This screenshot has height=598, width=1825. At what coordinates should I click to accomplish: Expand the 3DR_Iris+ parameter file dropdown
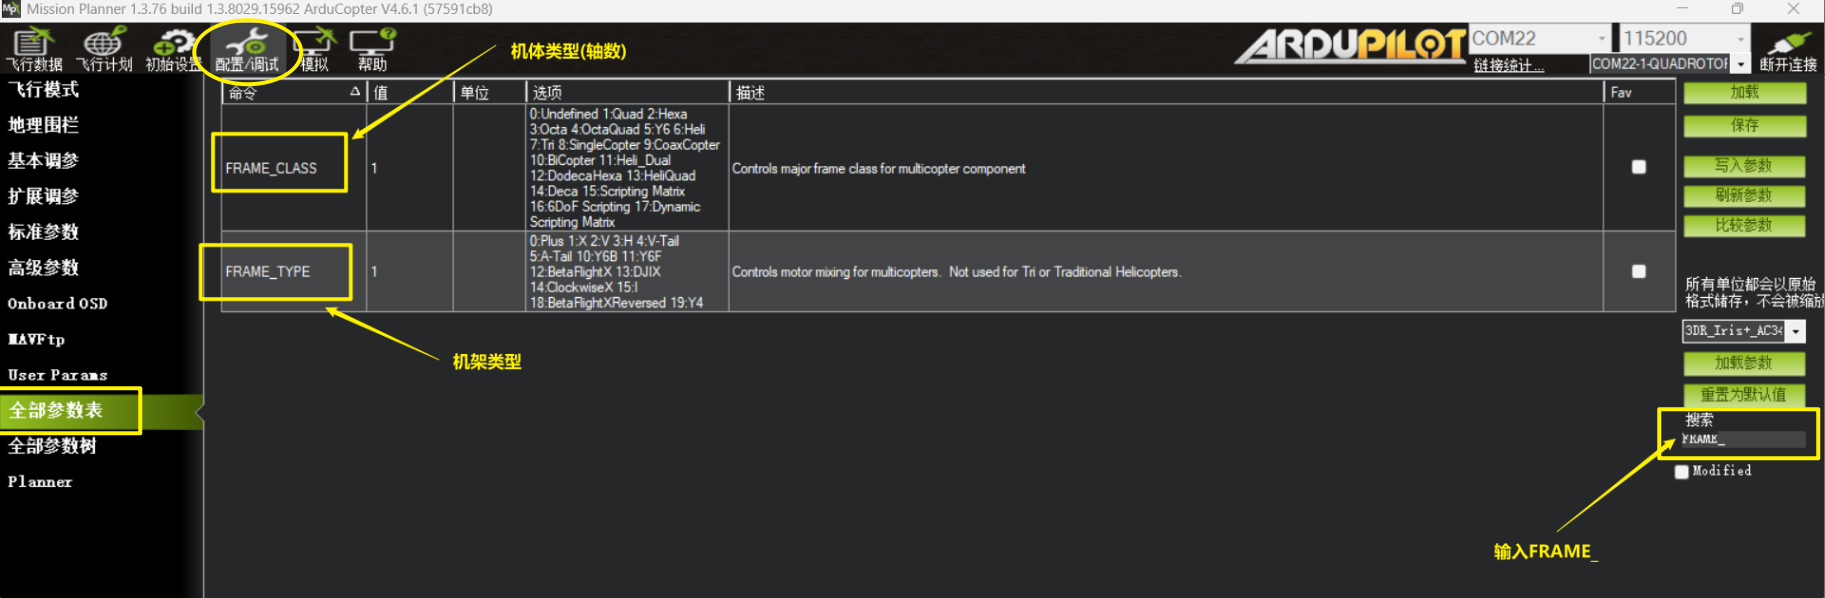pyautogui.click(x=1796, y=331)
